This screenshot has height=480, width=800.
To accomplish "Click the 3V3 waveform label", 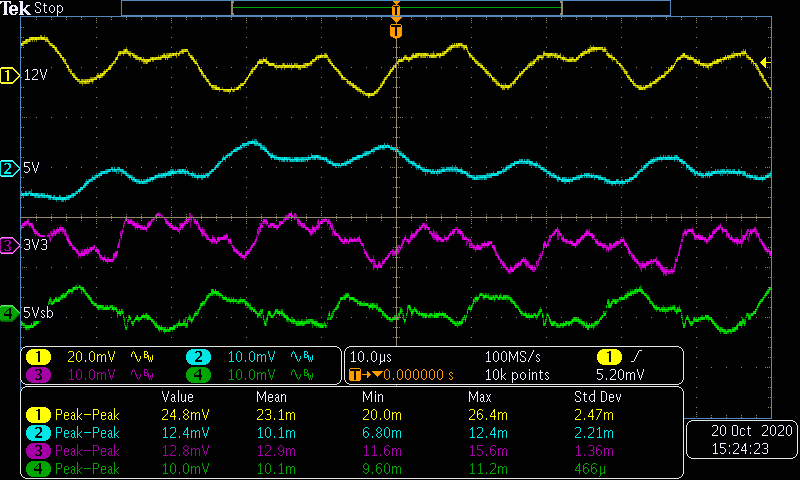I will coord(35,245).
